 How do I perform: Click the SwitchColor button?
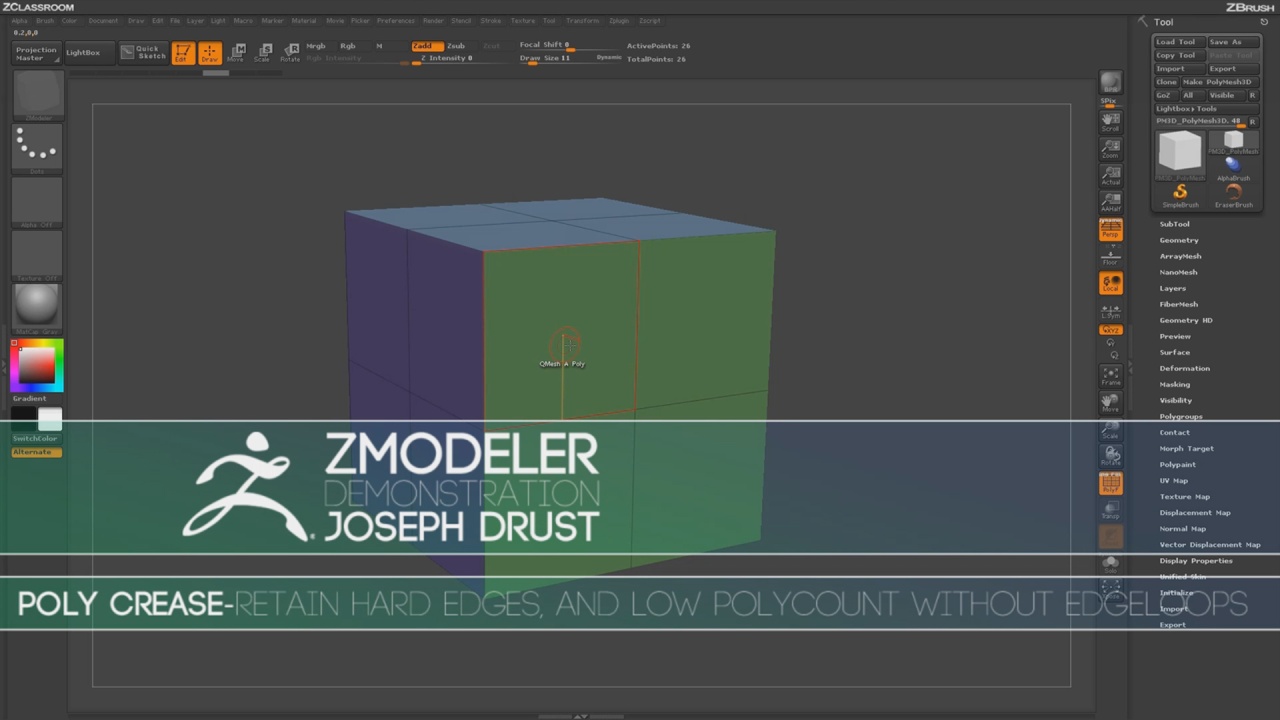tap(36, 438)
